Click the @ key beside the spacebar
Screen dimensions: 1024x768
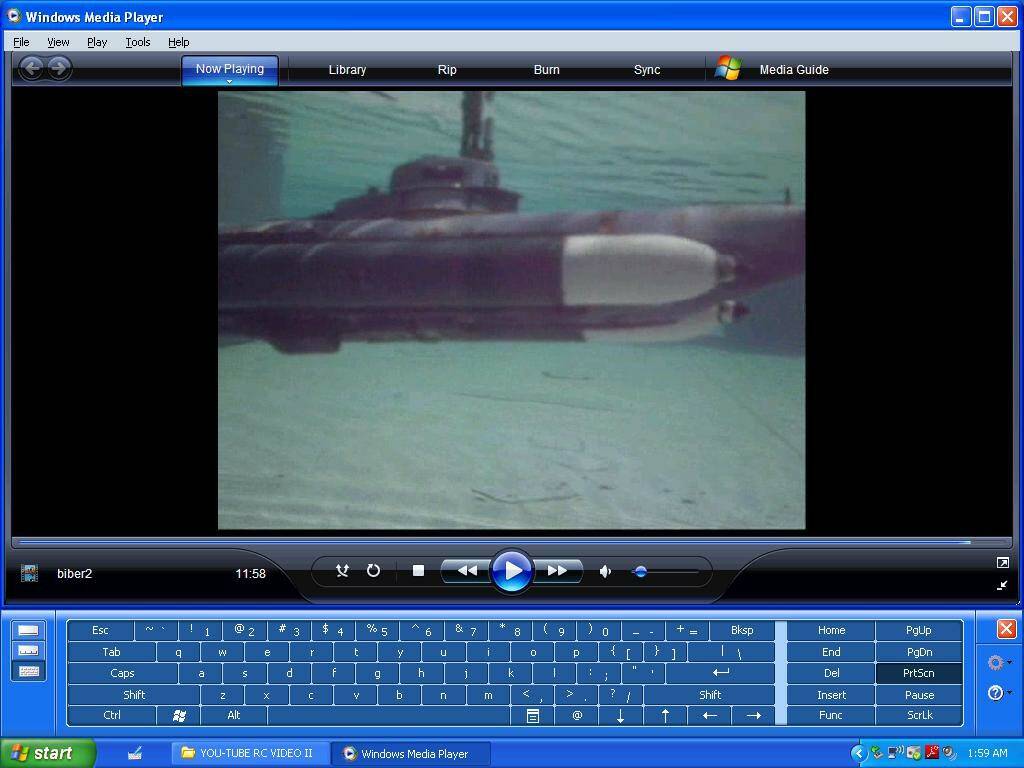coord(577,716)
